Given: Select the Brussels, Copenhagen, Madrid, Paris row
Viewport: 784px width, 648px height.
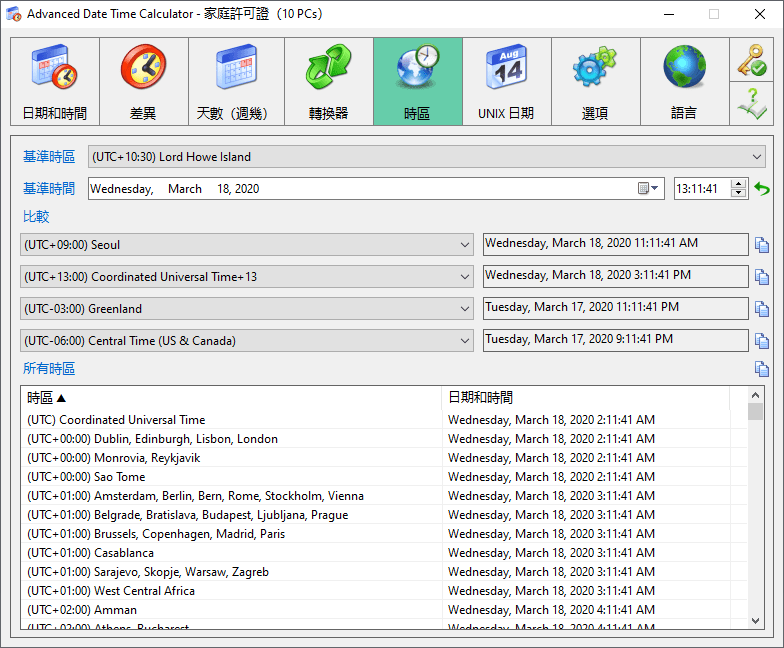Looking at the screenshot, I should pos(384,534).
